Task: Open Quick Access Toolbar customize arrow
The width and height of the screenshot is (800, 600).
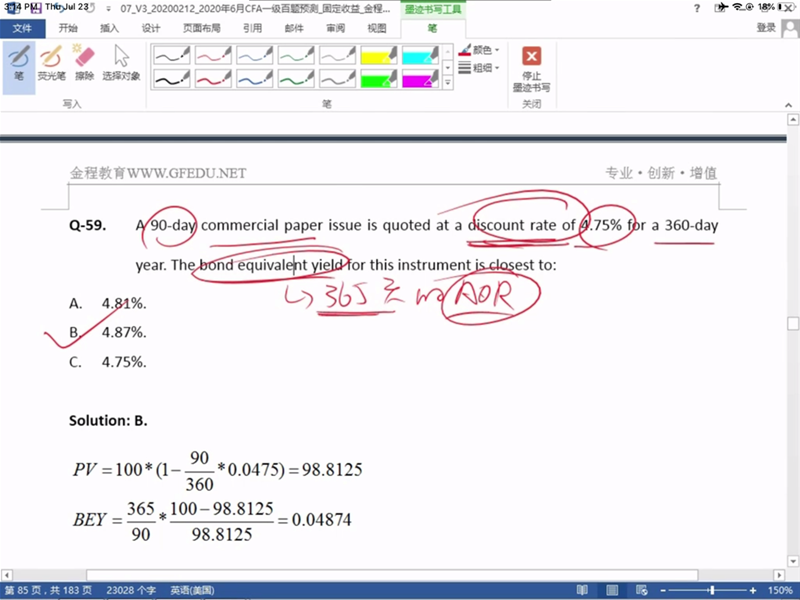Action: point(109,9)
